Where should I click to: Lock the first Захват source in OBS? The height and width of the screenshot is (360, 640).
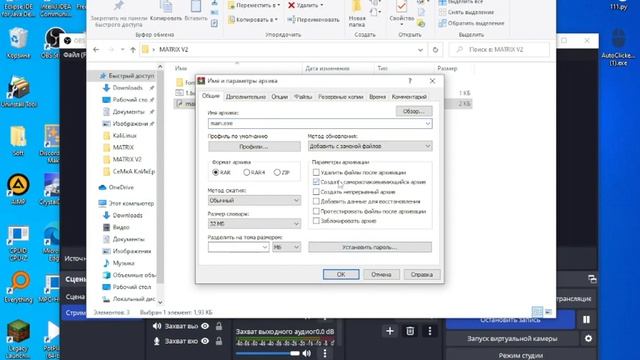(x=219, y=326)
